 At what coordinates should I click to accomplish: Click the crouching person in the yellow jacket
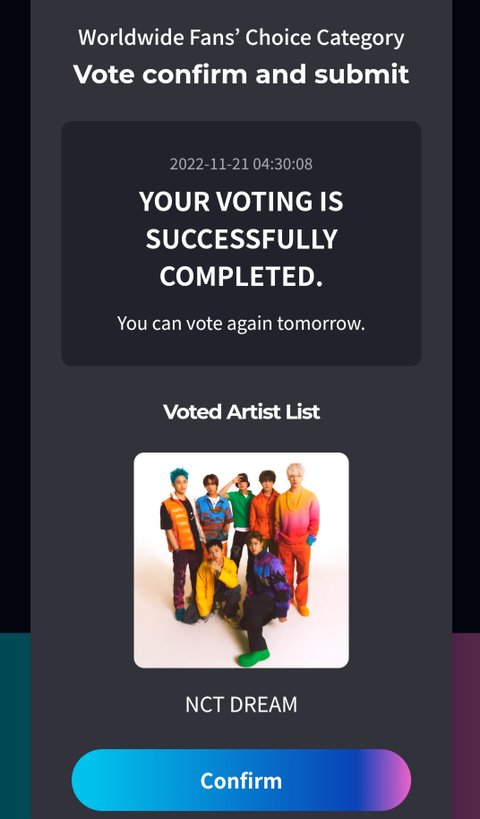(x=217, y=582)
